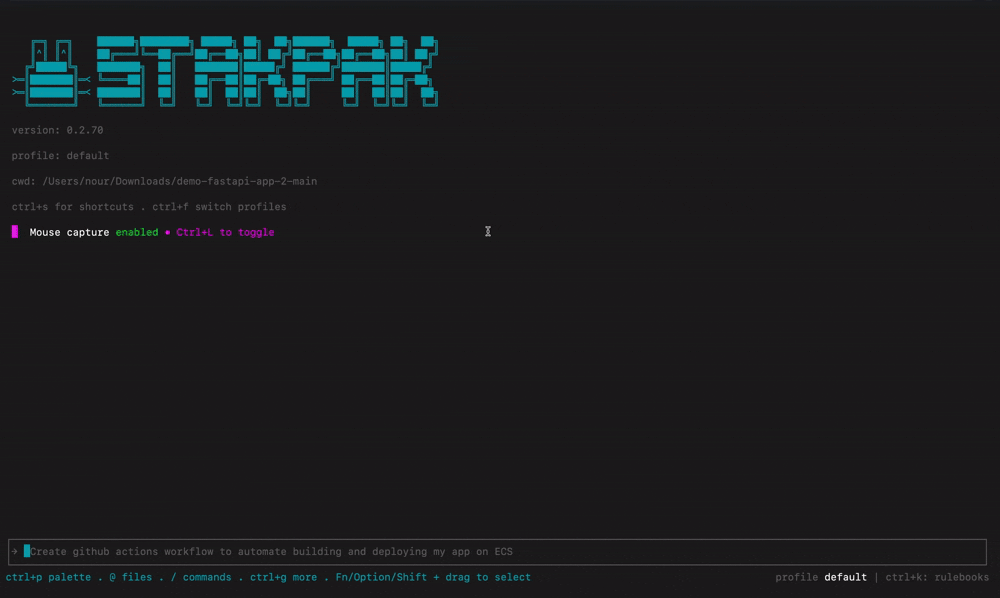Select the default profile label
This screenshot has height=598, width=1000.
pos(846,577)
